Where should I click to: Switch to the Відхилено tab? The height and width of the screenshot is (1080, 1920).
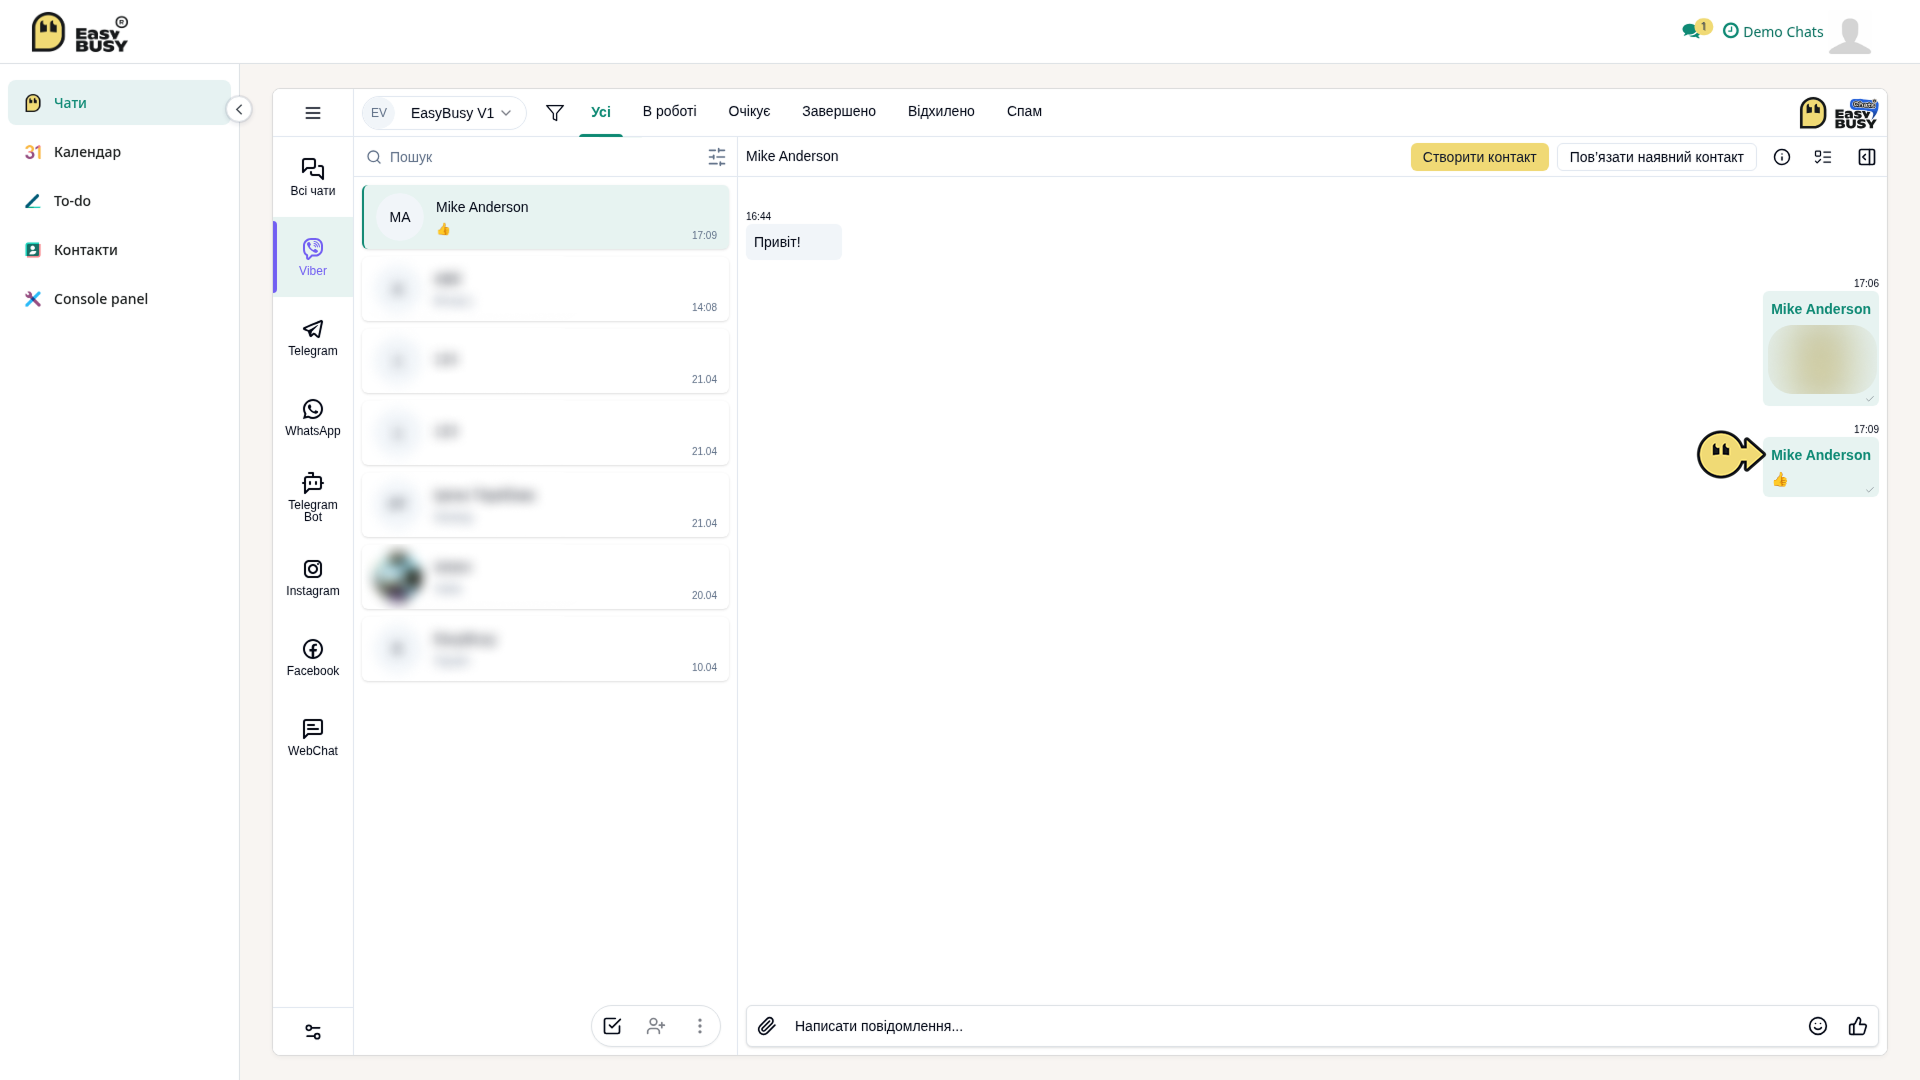point(941,111)
